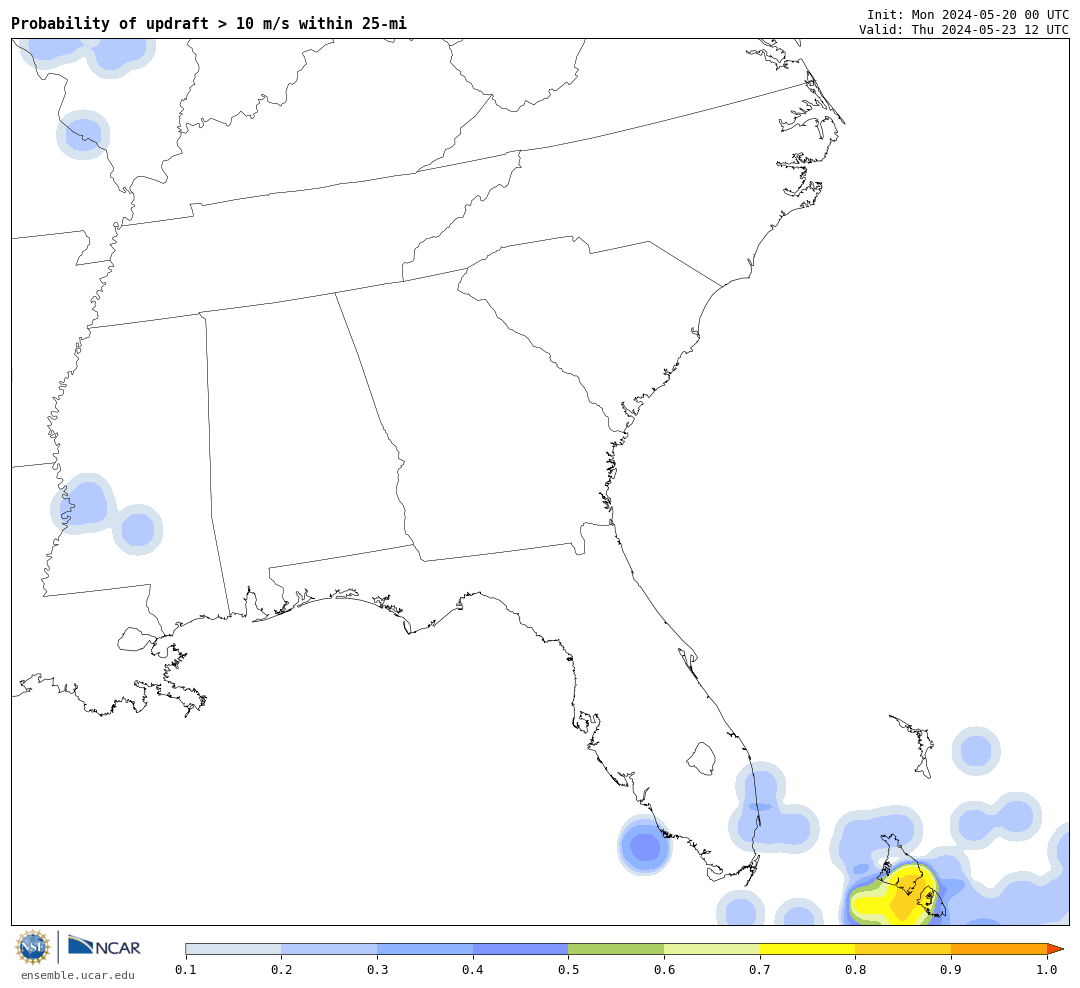Open the ensemble.ucar.edu text
The image size is (1080, 988).
coord(78,975)
